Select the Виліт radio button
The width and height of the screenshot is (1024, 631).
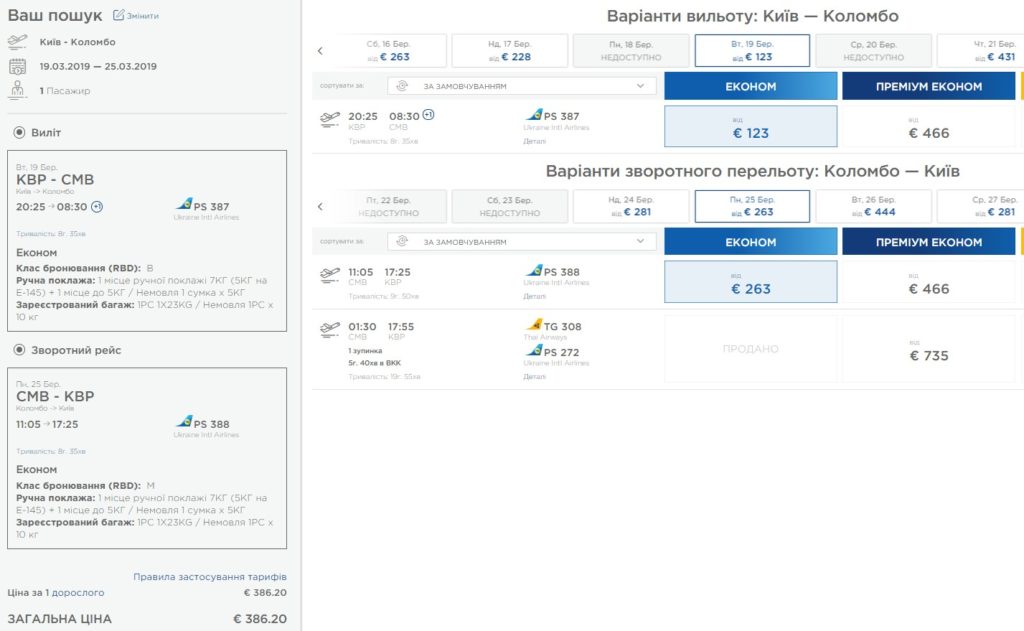click(20, 133)
